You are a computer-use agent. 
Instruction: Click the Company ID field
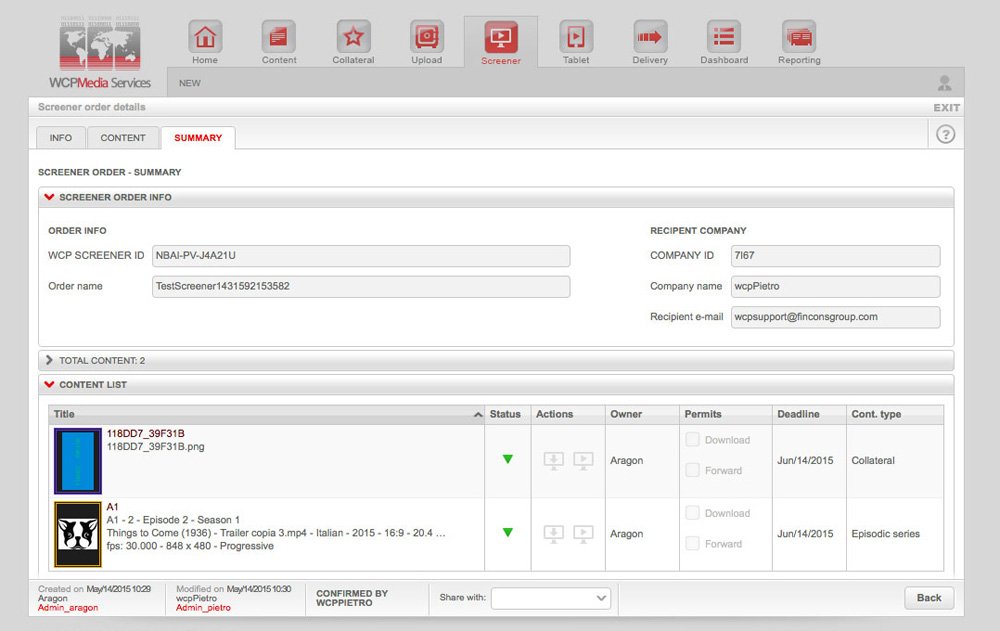[835, 256]
